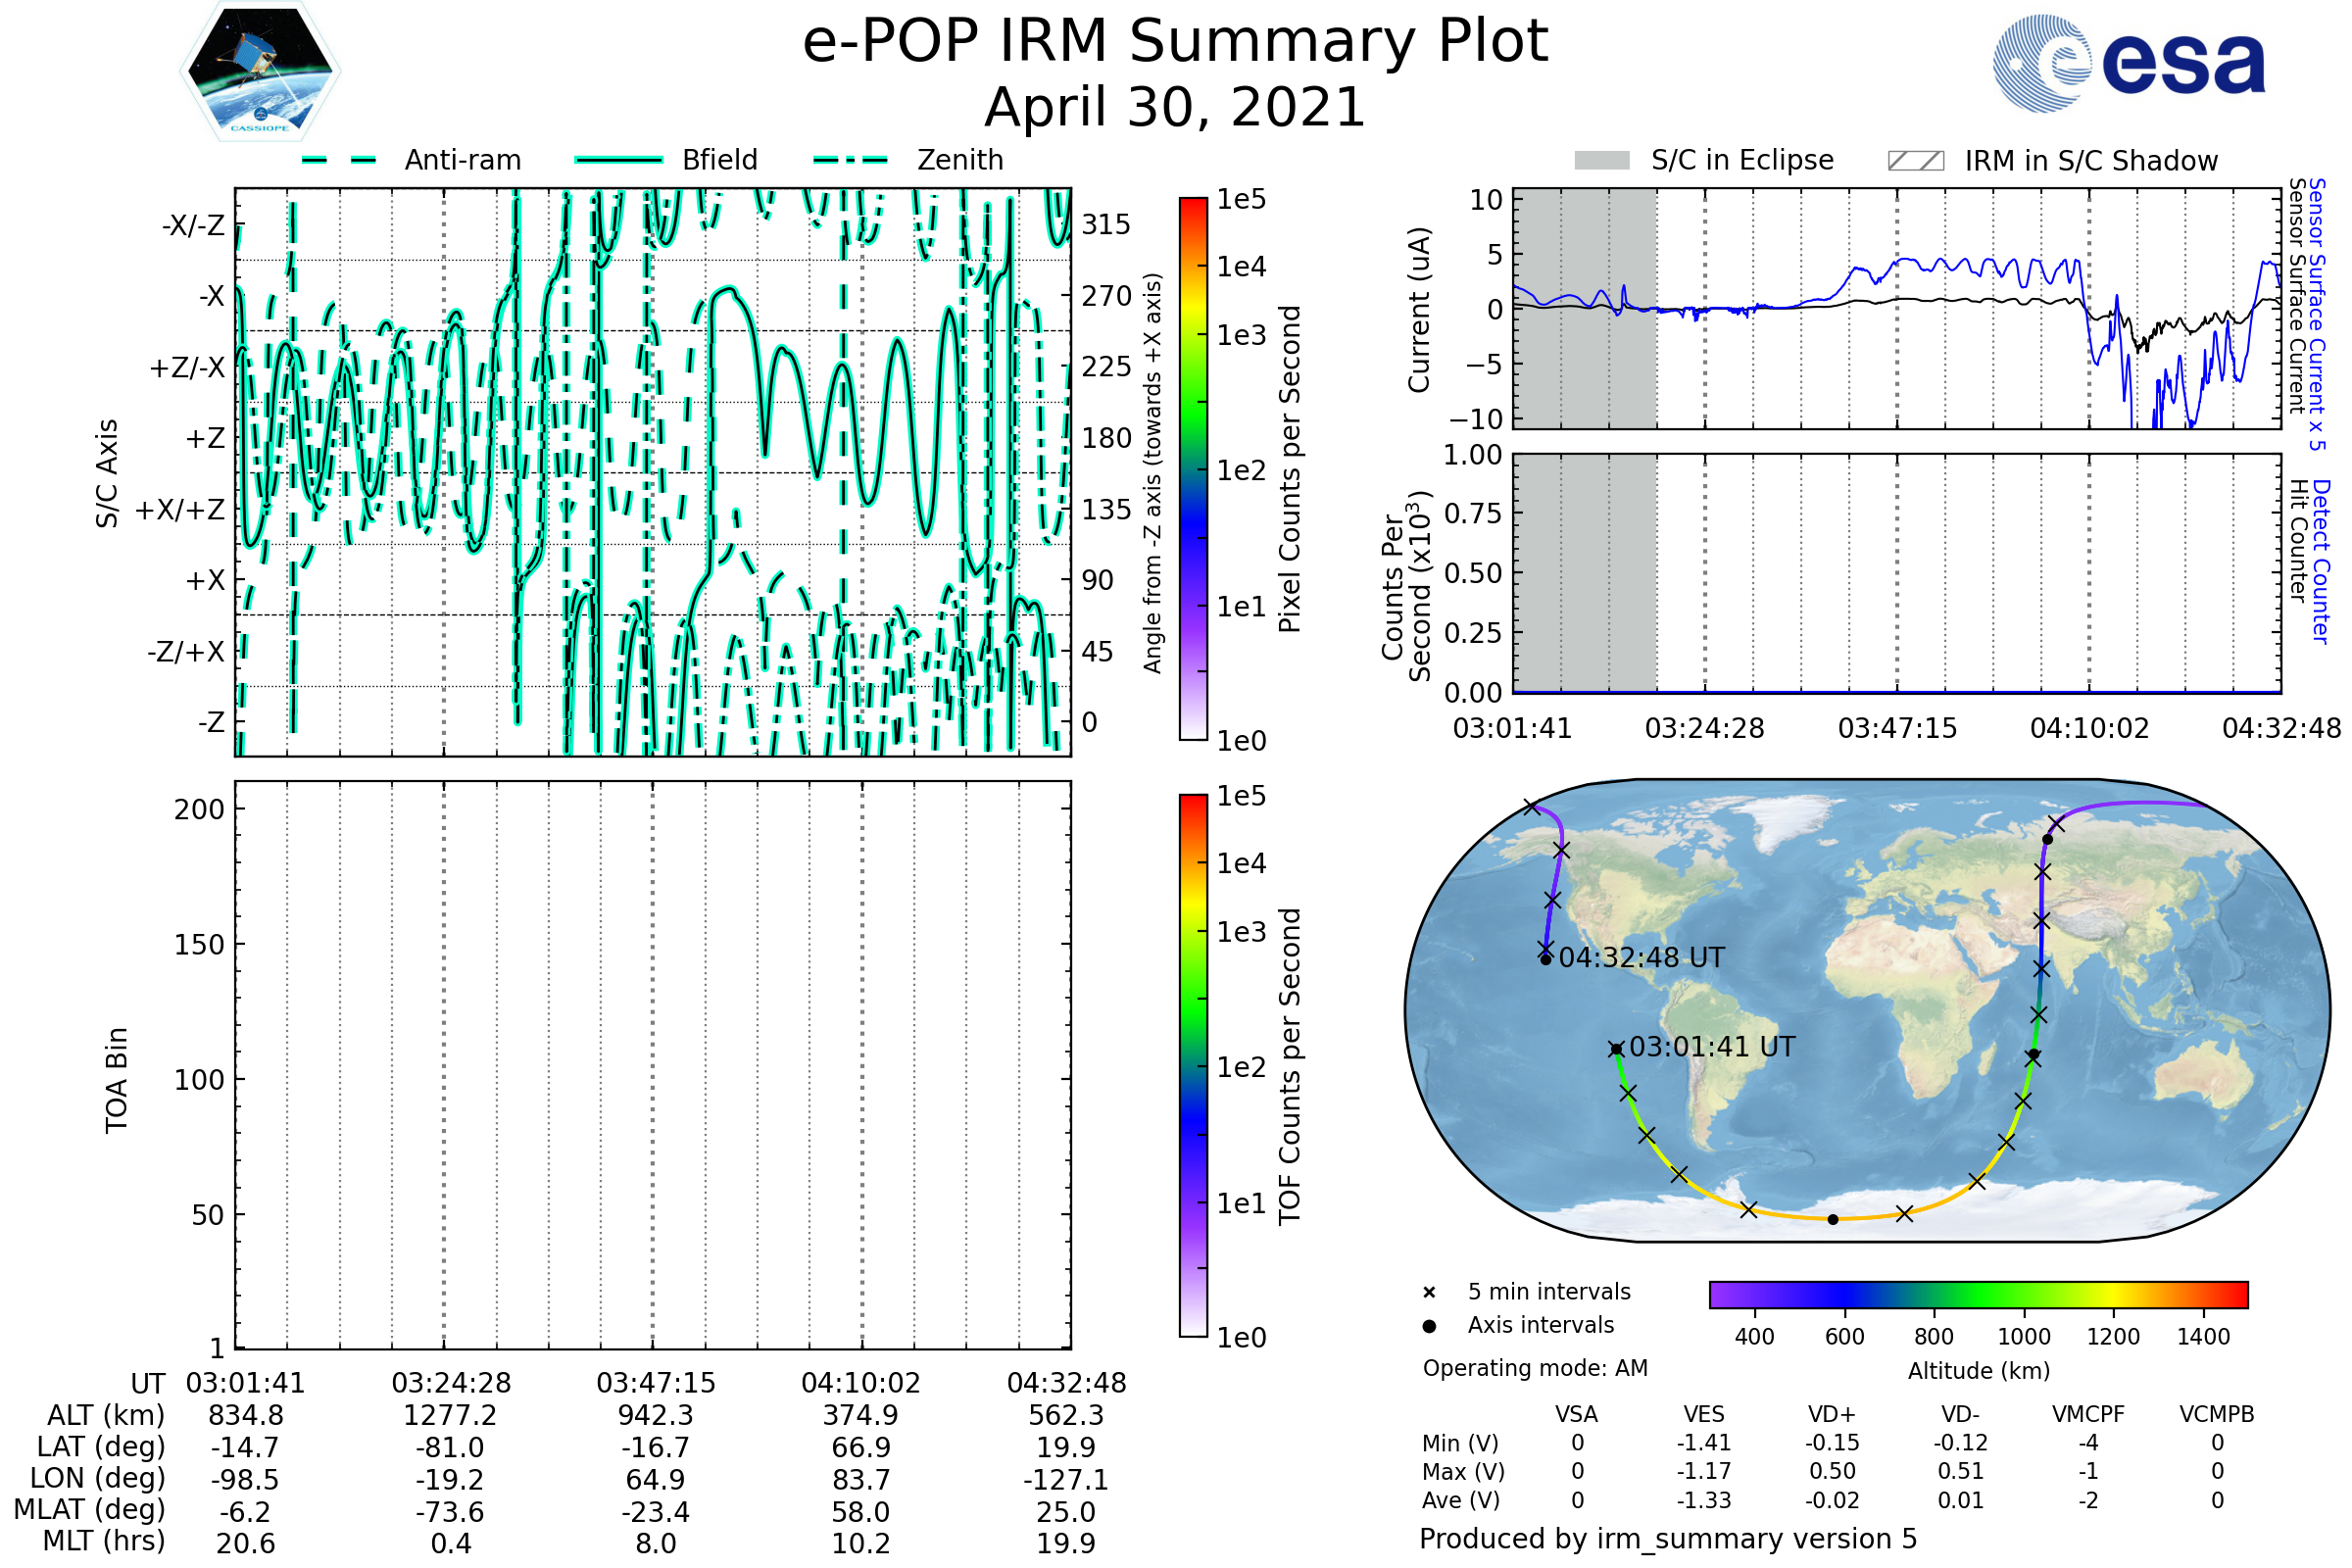The width and height of the screenshot is (2352, 1568).
Task: Click the 03:01:41 UT map start label
Action: point(1712,1047)
